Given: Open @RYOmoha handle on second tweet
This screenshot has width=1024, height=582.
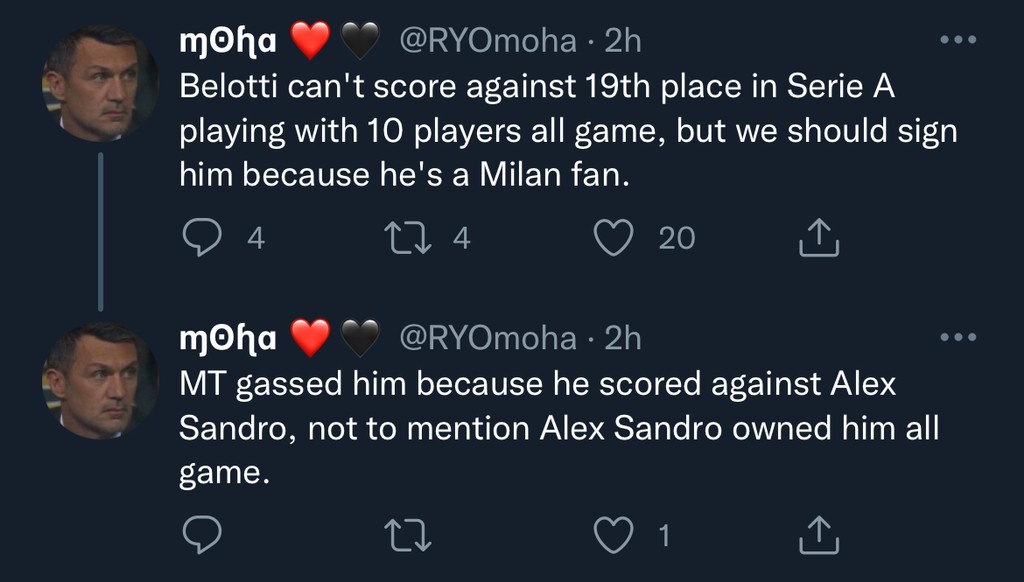Looking at the screenshot, I should pos(488,339).
